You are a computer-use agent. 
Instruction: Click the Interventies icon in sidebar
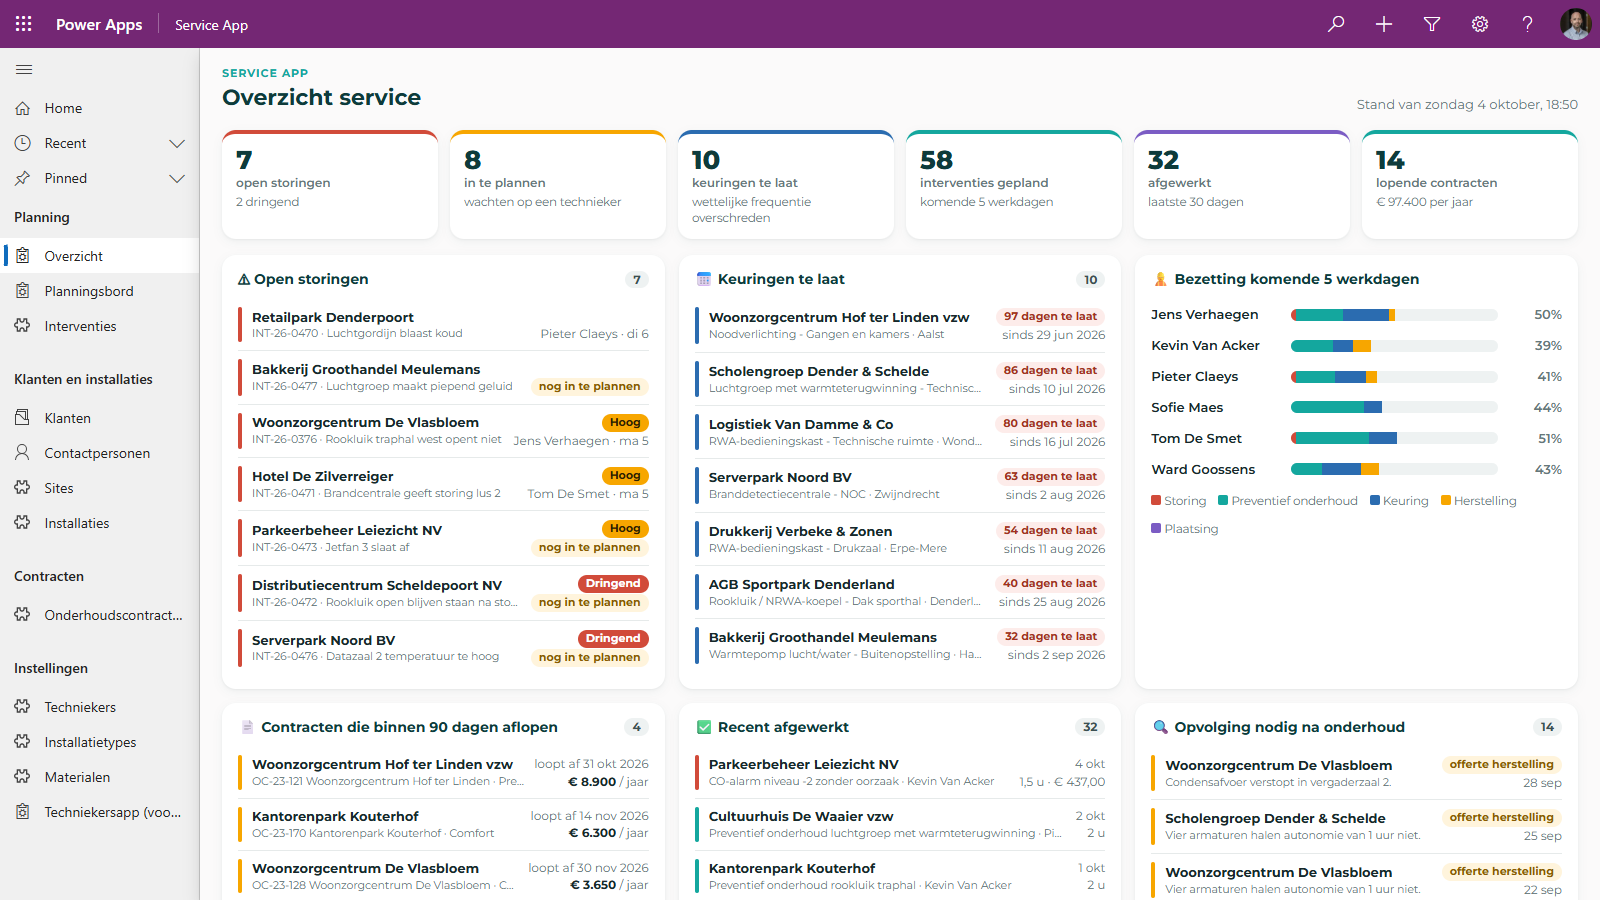[23, 326]
